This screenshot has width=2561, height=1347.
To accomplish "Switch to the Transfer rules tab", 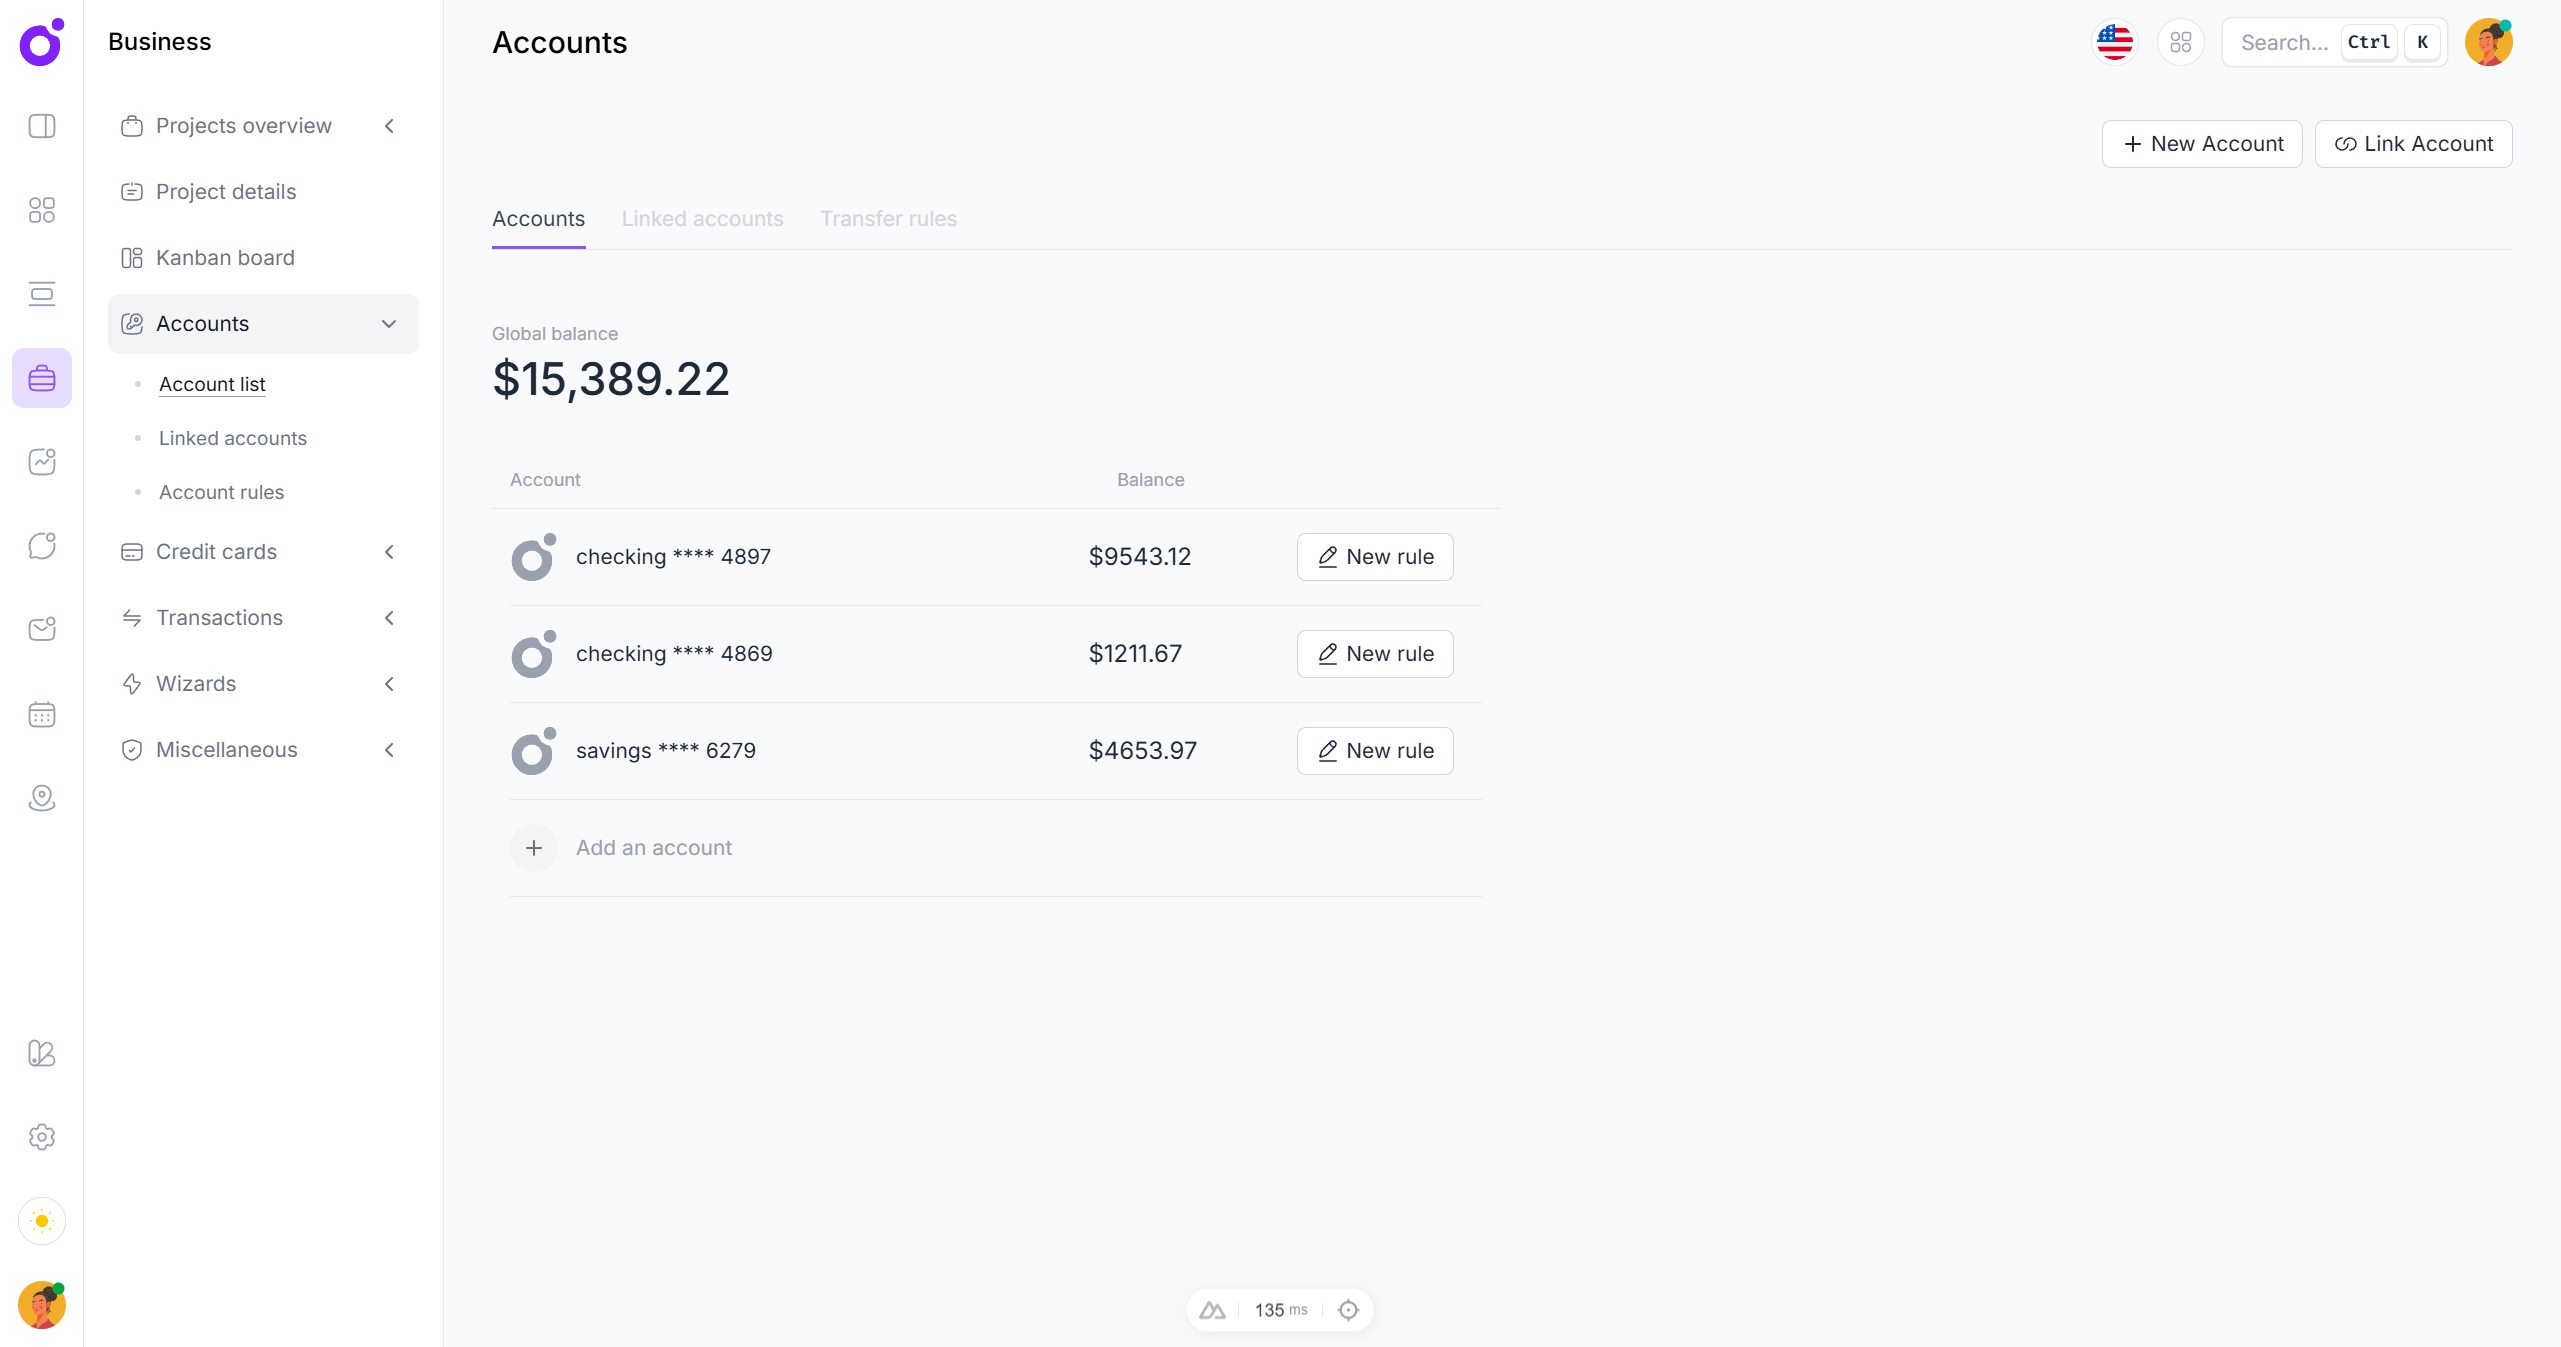I will pyautogui.click(x=888, y=219).
